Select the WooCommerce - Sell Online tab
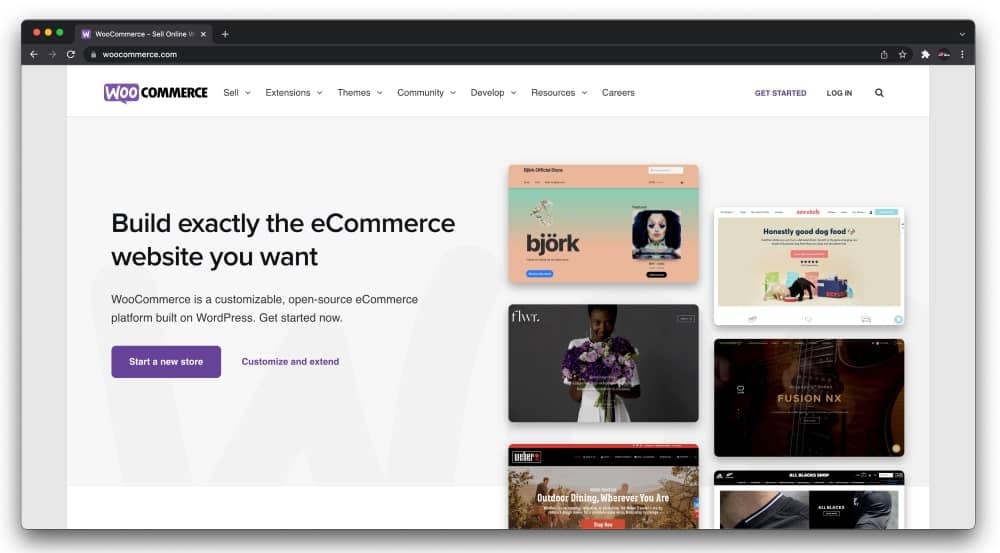This screenshot has height=553, width=1000. point(144,34)
